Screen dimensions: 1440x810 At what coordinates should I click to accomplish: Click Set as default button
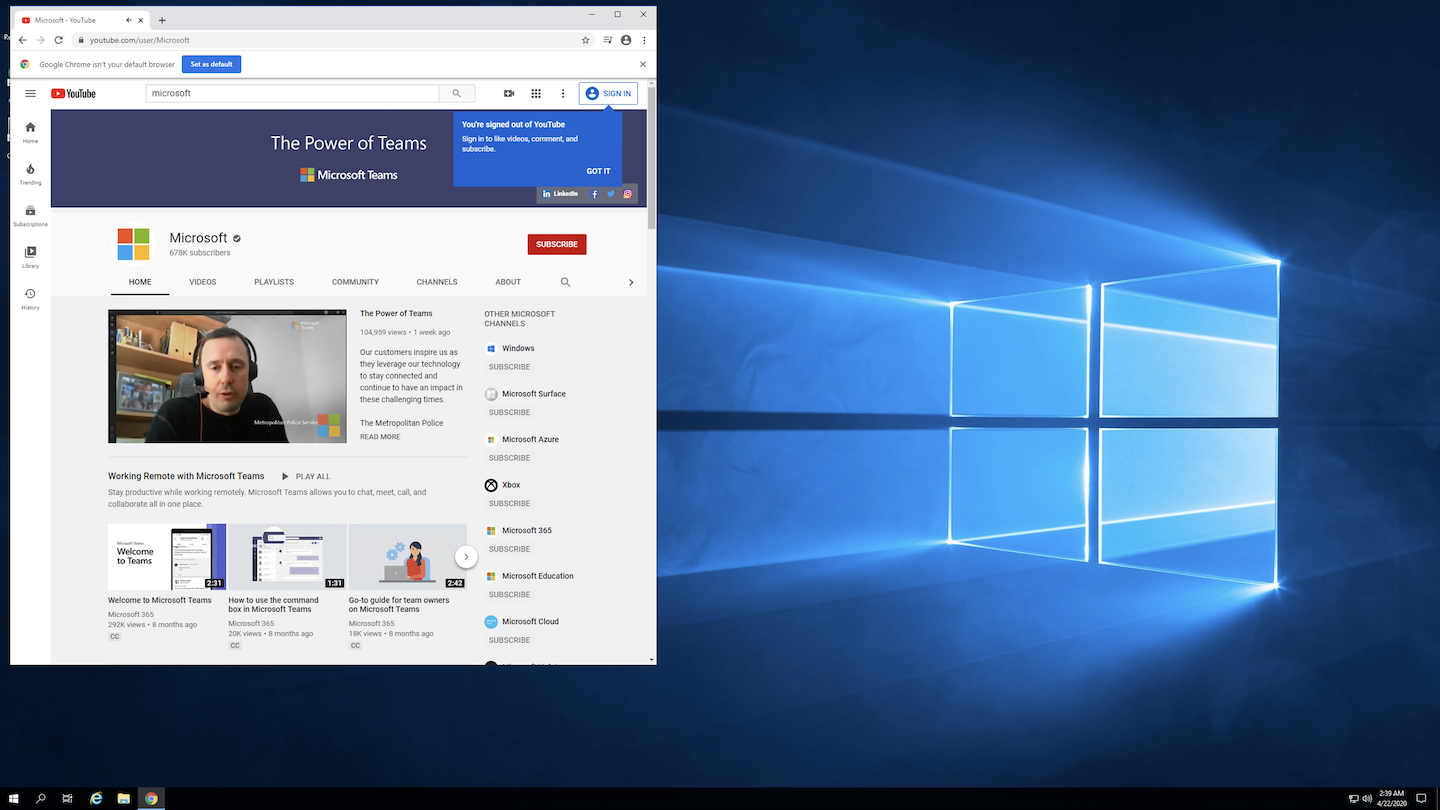coord(211,64)
